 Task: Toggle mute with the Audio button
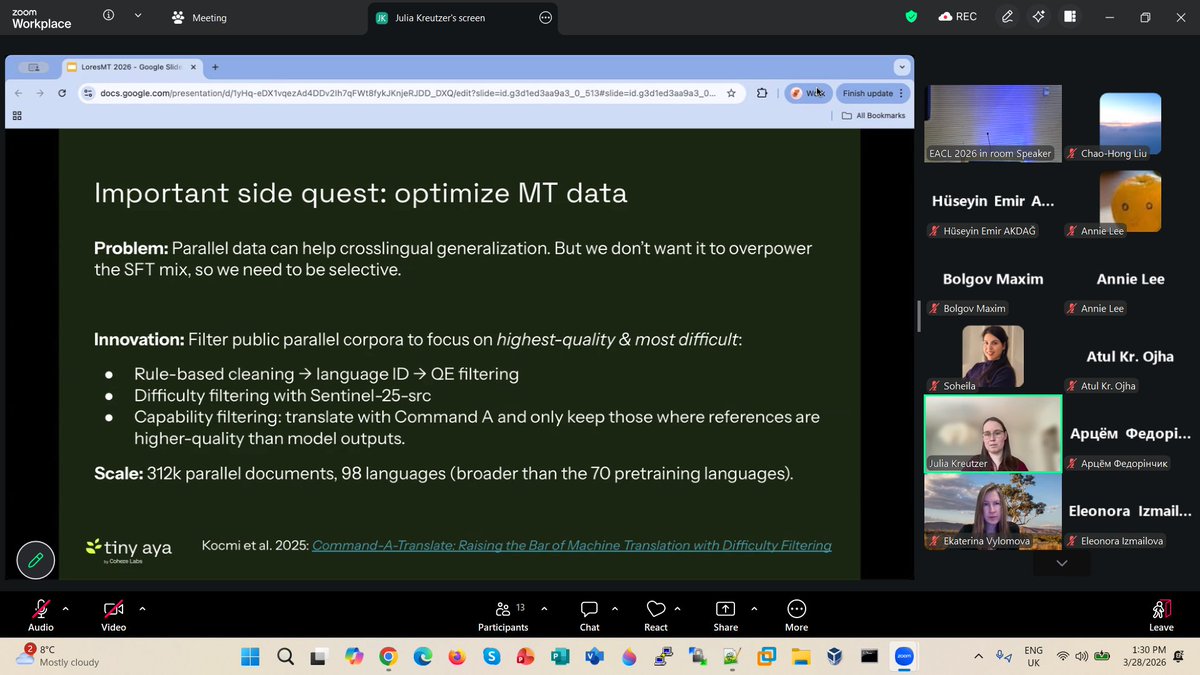(41, 615)
